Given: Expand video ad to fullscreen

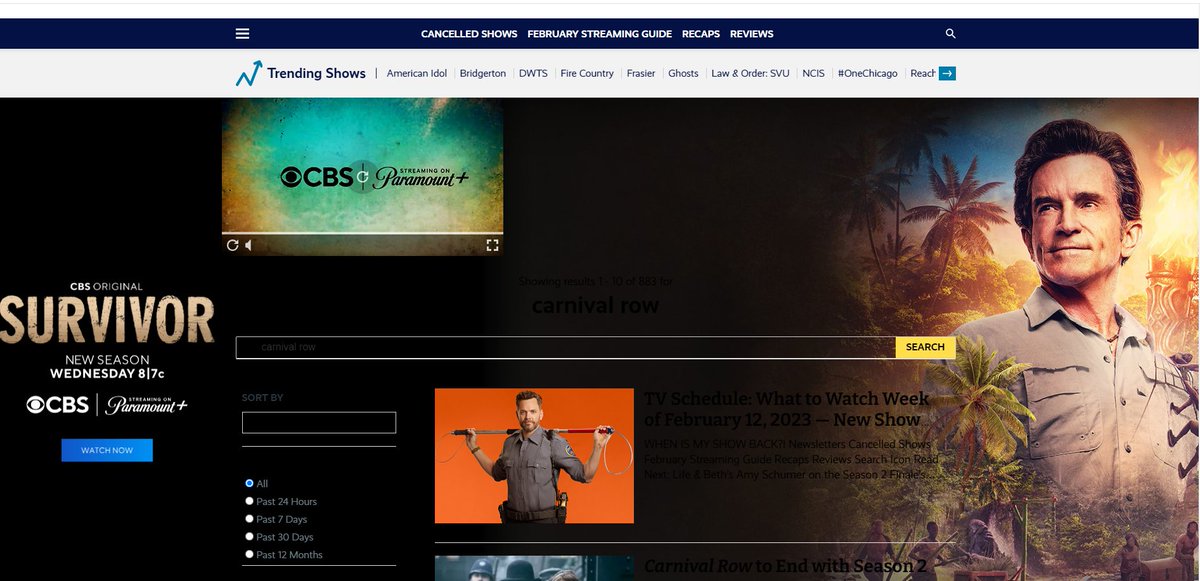Looking at the screenshot, I should coord(492,244).
